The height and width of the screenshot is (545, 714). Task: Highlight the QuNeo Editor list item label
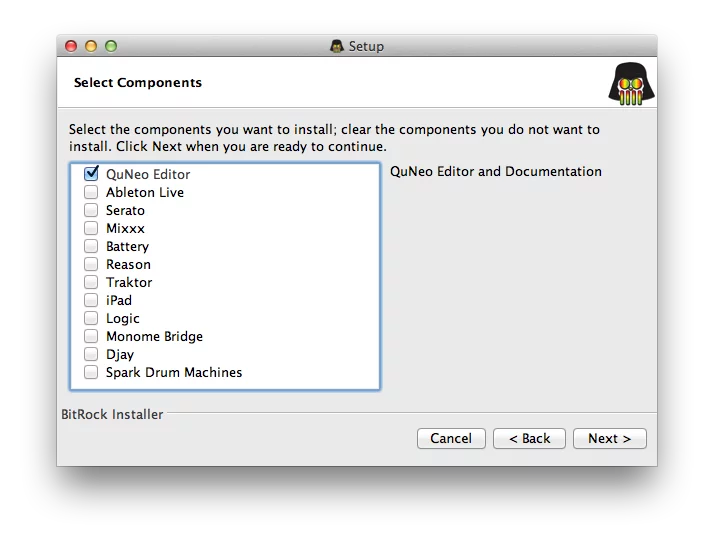point(148,174)
